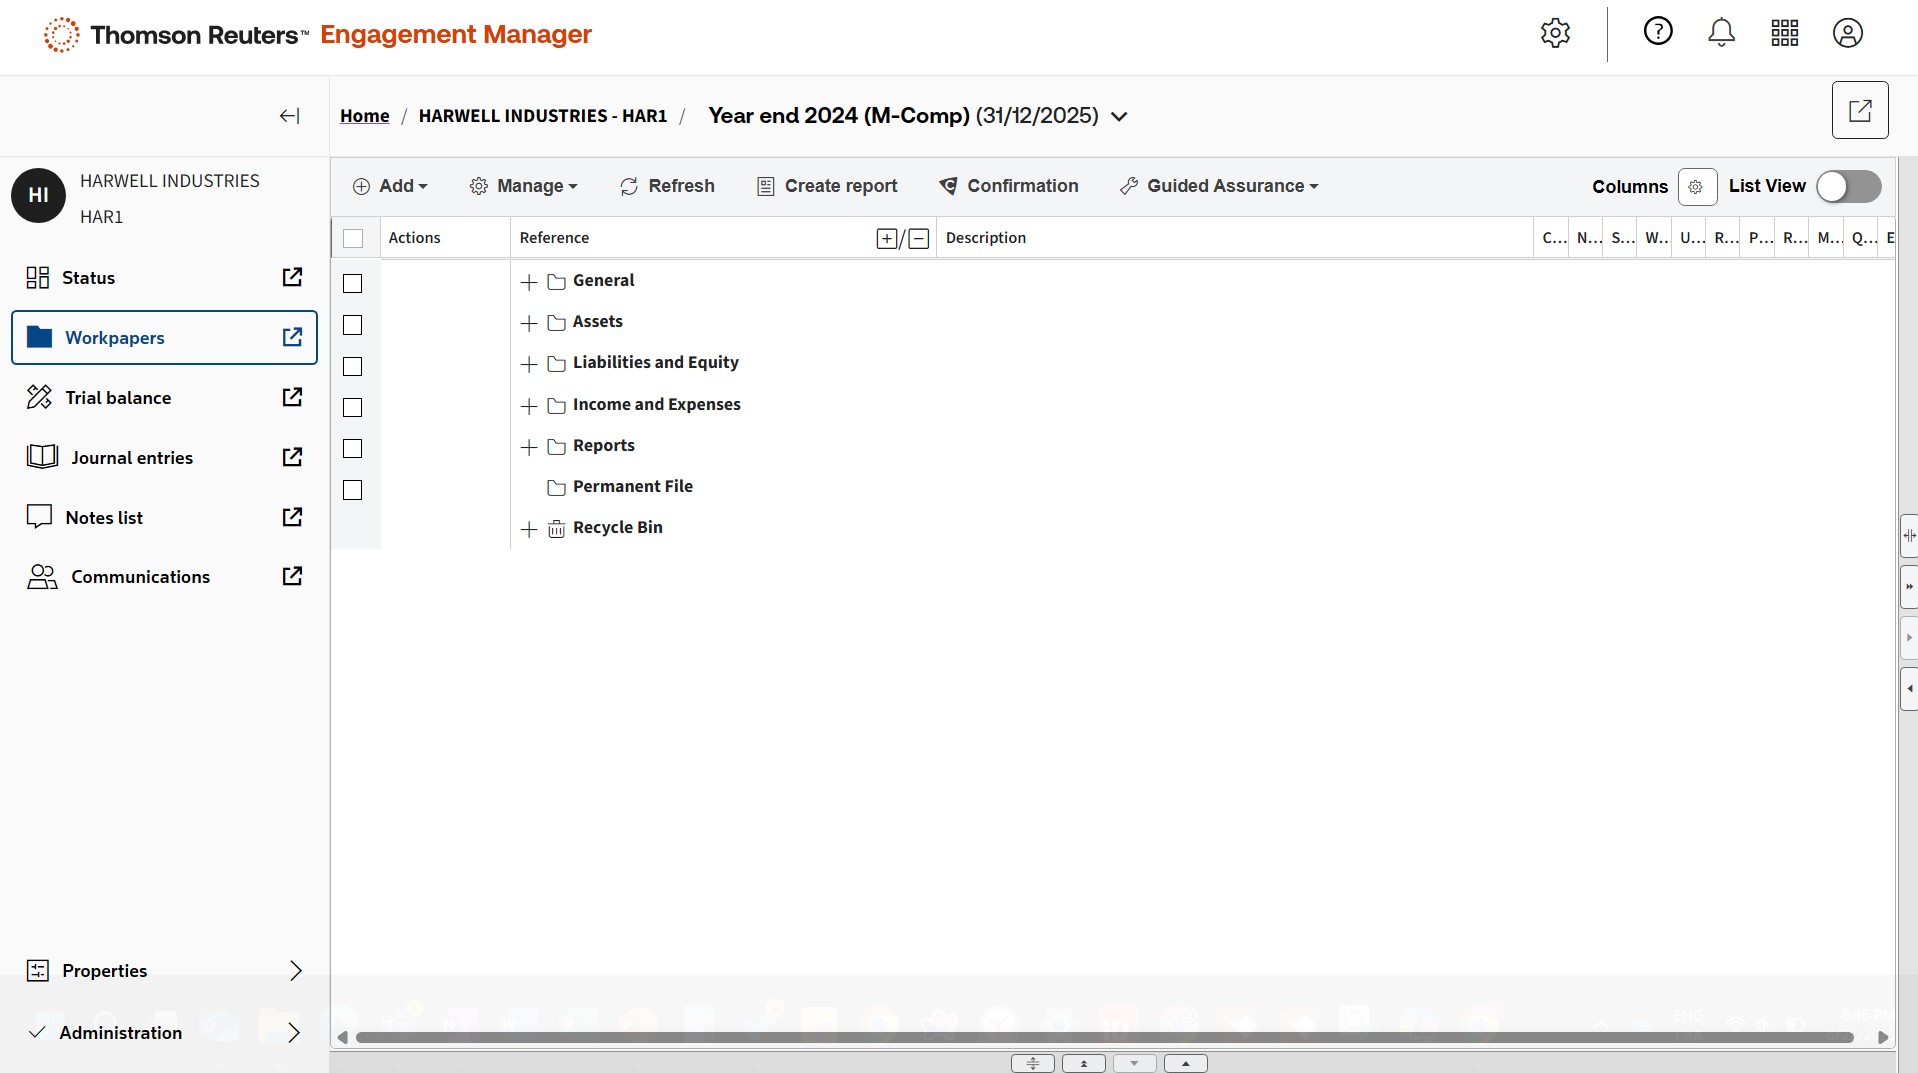The height and width of the screenshot is (1073, 1918).
Task: Expand the Assets folder tree node
Action: tap(530, 323)
